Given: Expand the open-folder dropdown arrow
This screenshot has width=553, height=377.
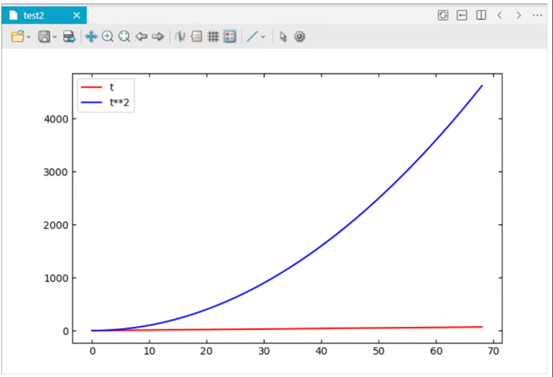Looking at the screenshot, I should [x=29, y=37].
